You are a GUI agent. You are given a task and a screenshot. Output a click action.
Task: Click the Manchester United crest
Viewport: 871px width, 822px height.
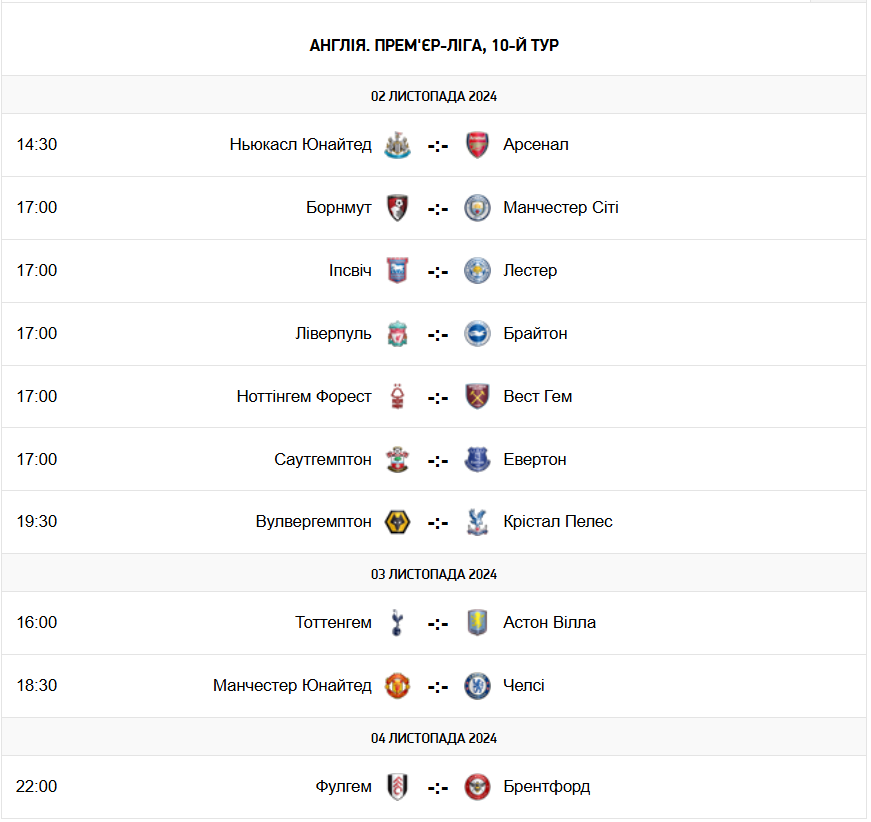[398, 686]
